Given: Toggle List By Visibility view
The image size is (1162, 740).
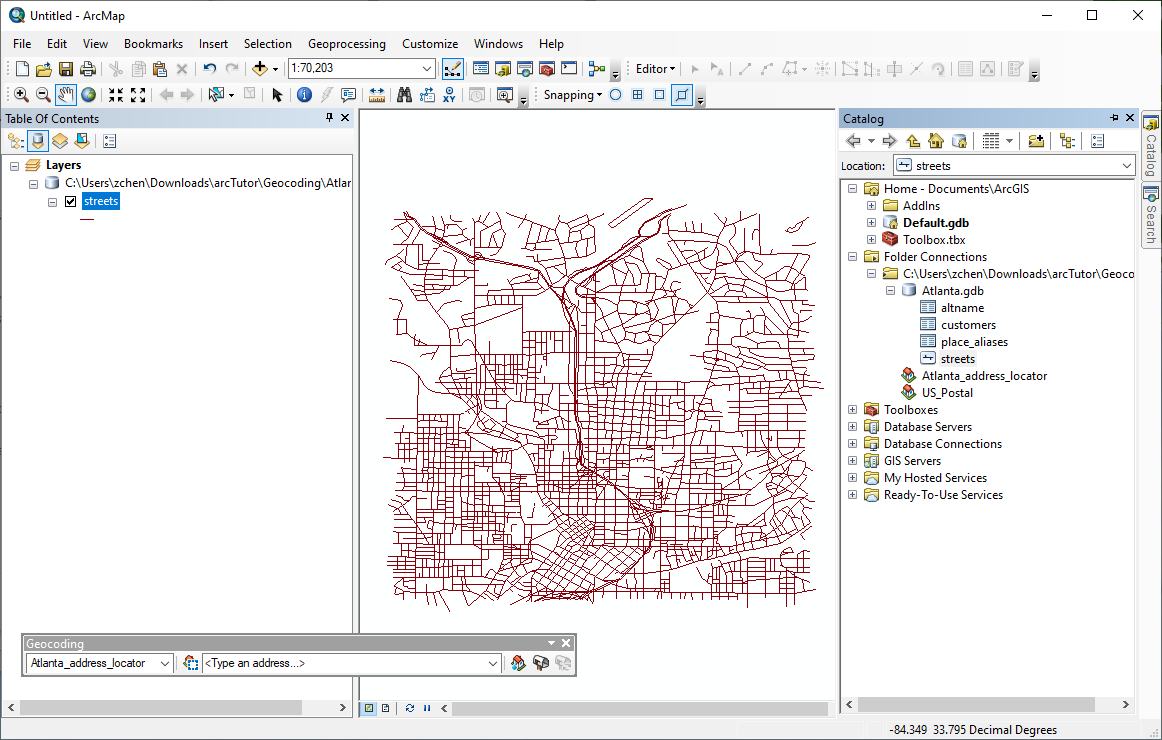Looking at the screenshot, I should 60,141.
